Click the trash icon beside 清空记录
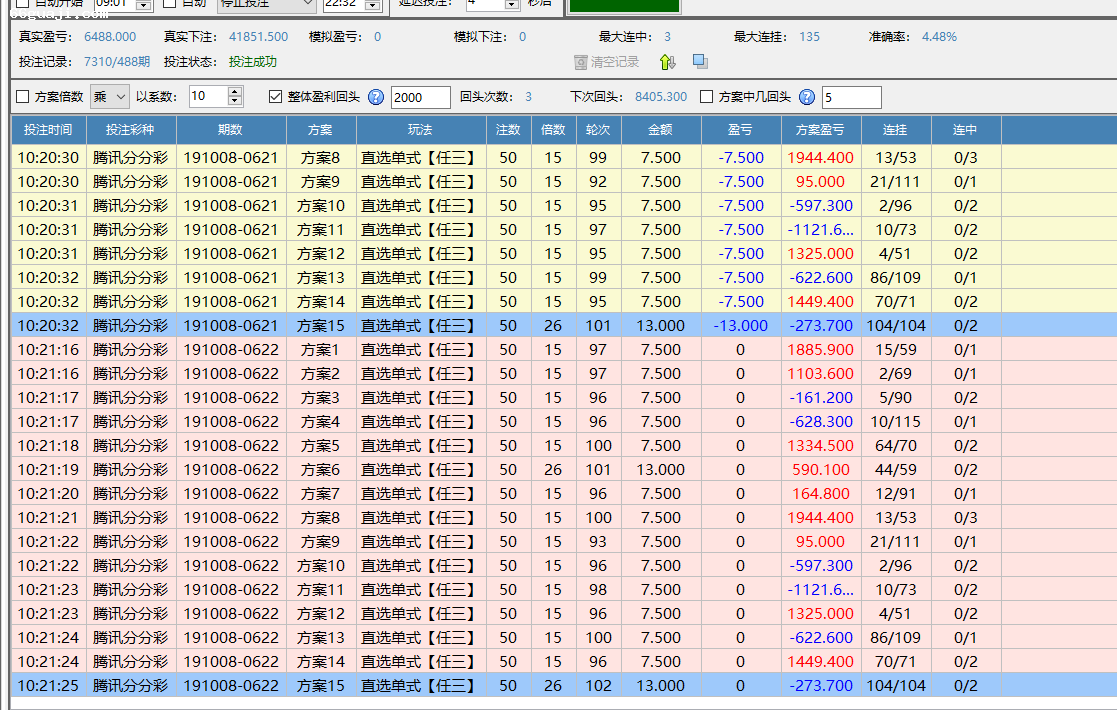This screenshot has width=1117, height=710. pos(581,63)
